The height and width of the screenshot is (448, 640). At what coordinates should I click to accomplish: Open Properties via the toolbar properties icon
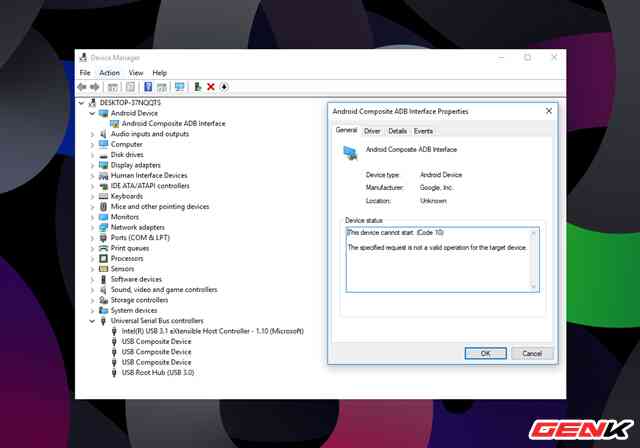pos(130,87)
